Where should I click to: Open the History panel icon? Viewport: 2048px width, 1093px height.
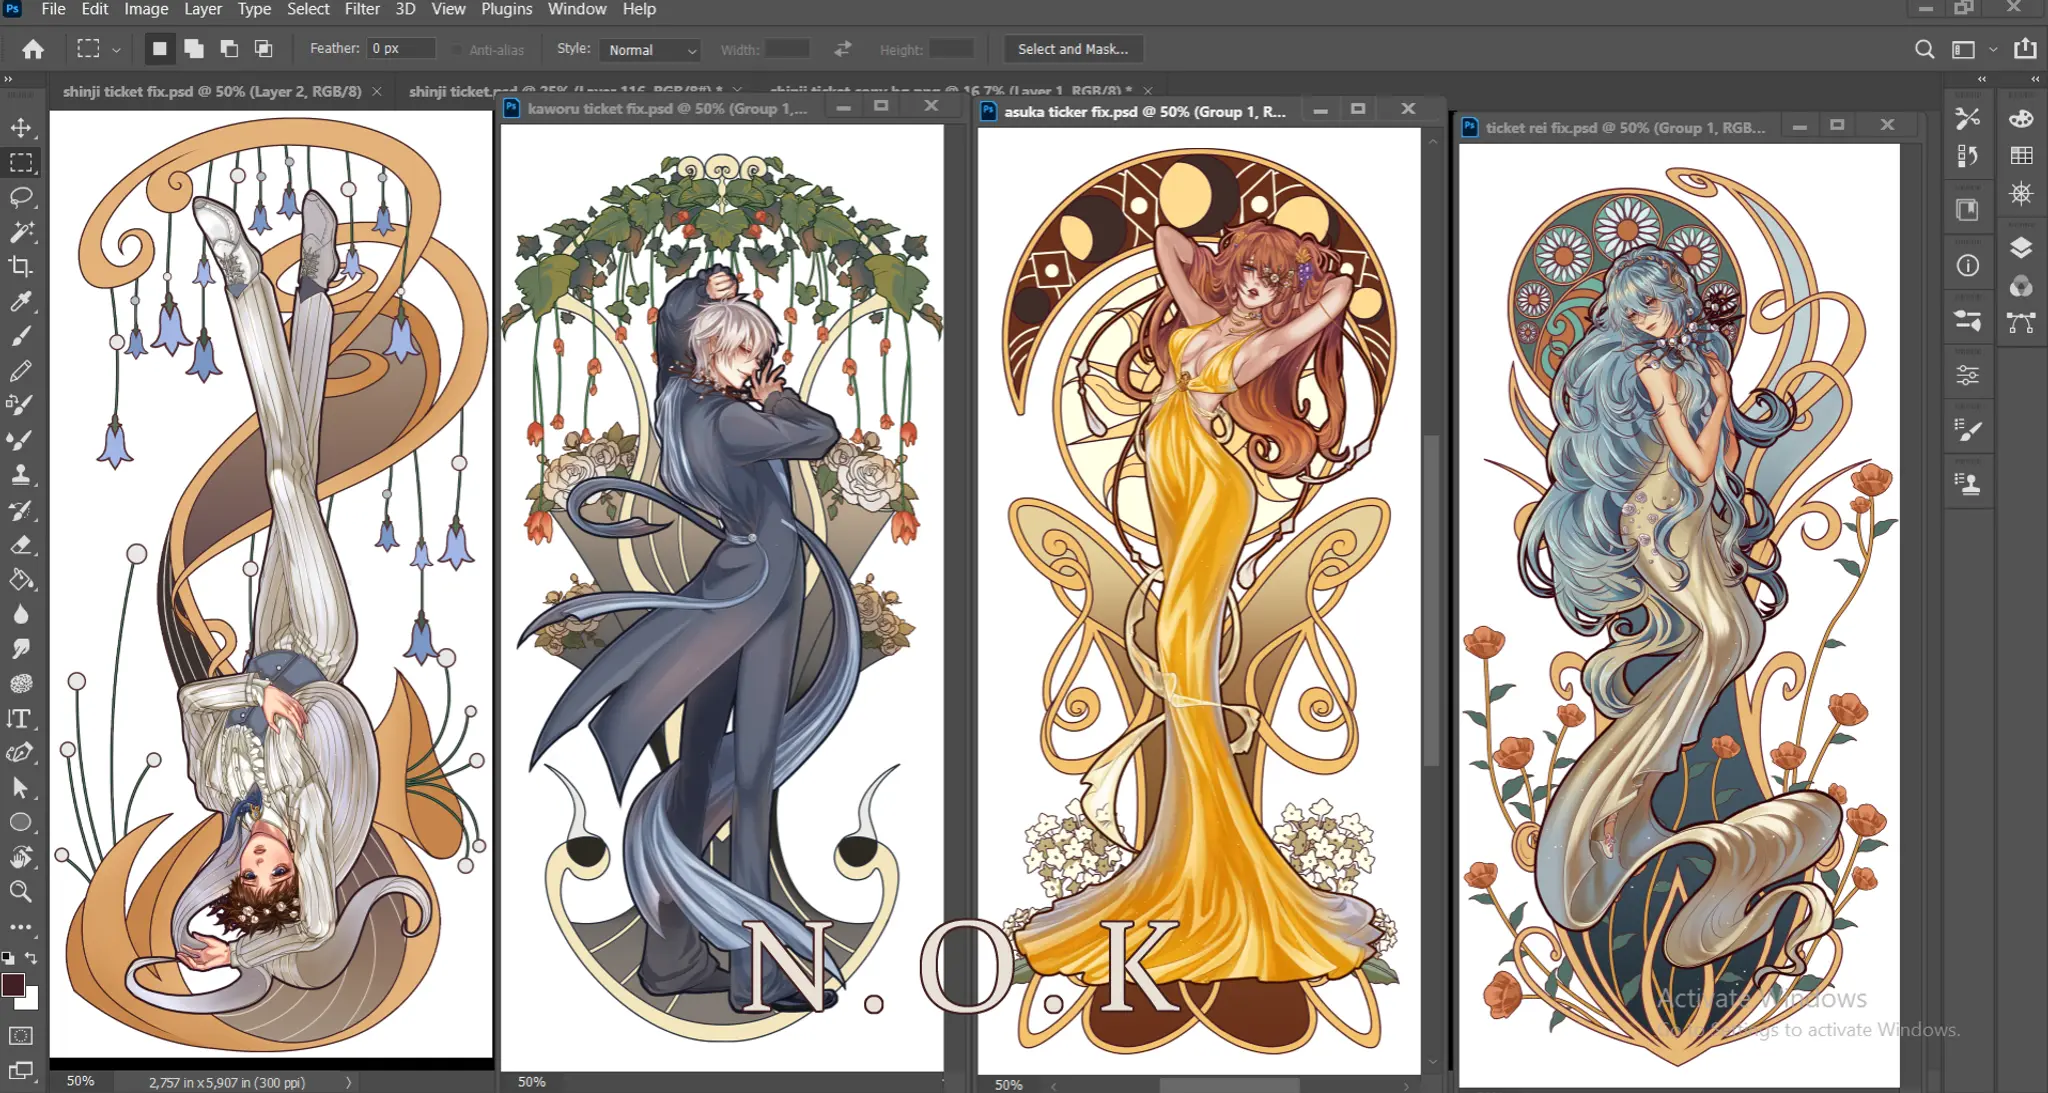pyautogui.click(x=1967, y=156)
